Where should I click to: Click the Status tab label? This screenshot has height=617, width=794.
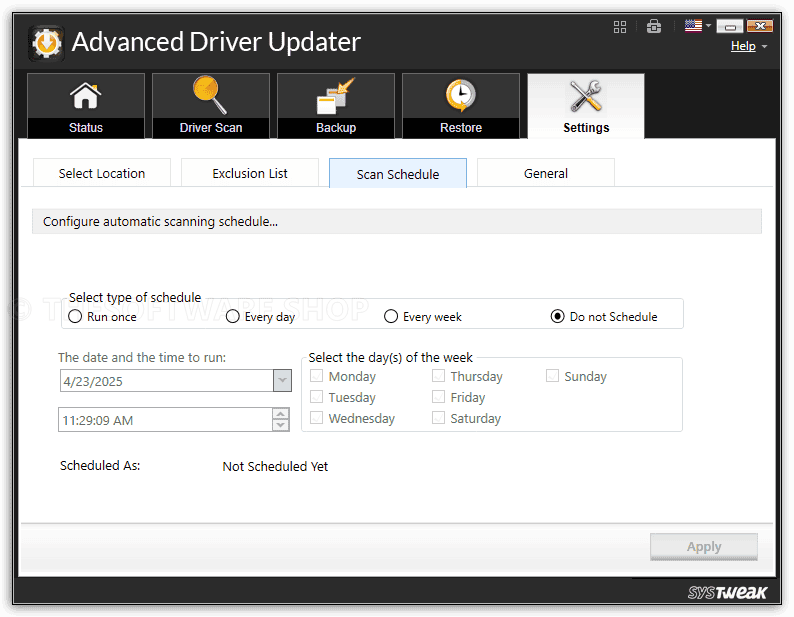tap(86, 128)
